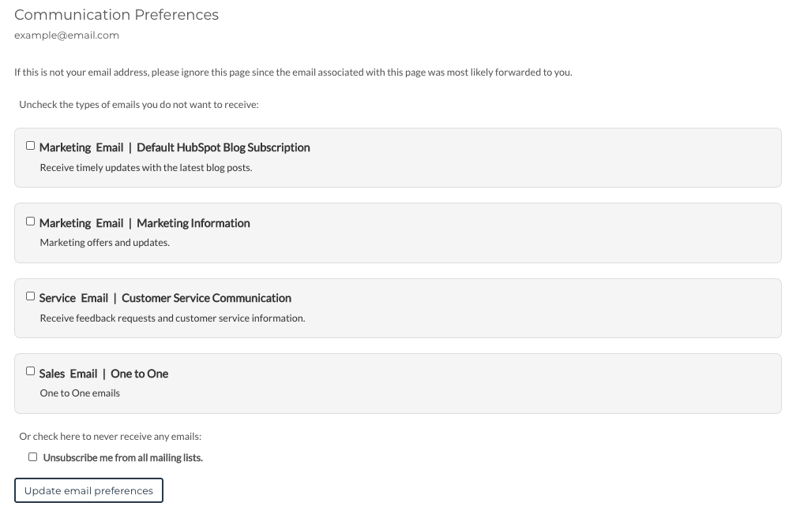Click the 'Marketing offers and updates' description
This screenshot has height=525, width=800.
click(x=104, y=242)
